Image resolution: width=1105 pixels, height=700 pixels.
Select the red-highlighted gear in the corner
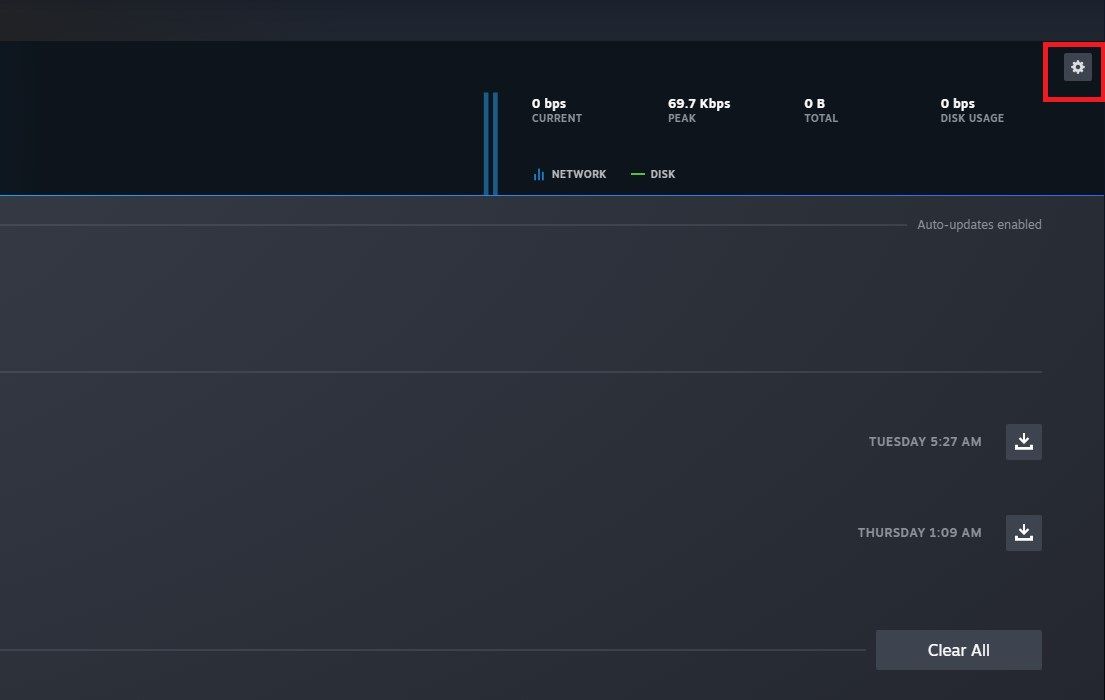point(1076,66)
